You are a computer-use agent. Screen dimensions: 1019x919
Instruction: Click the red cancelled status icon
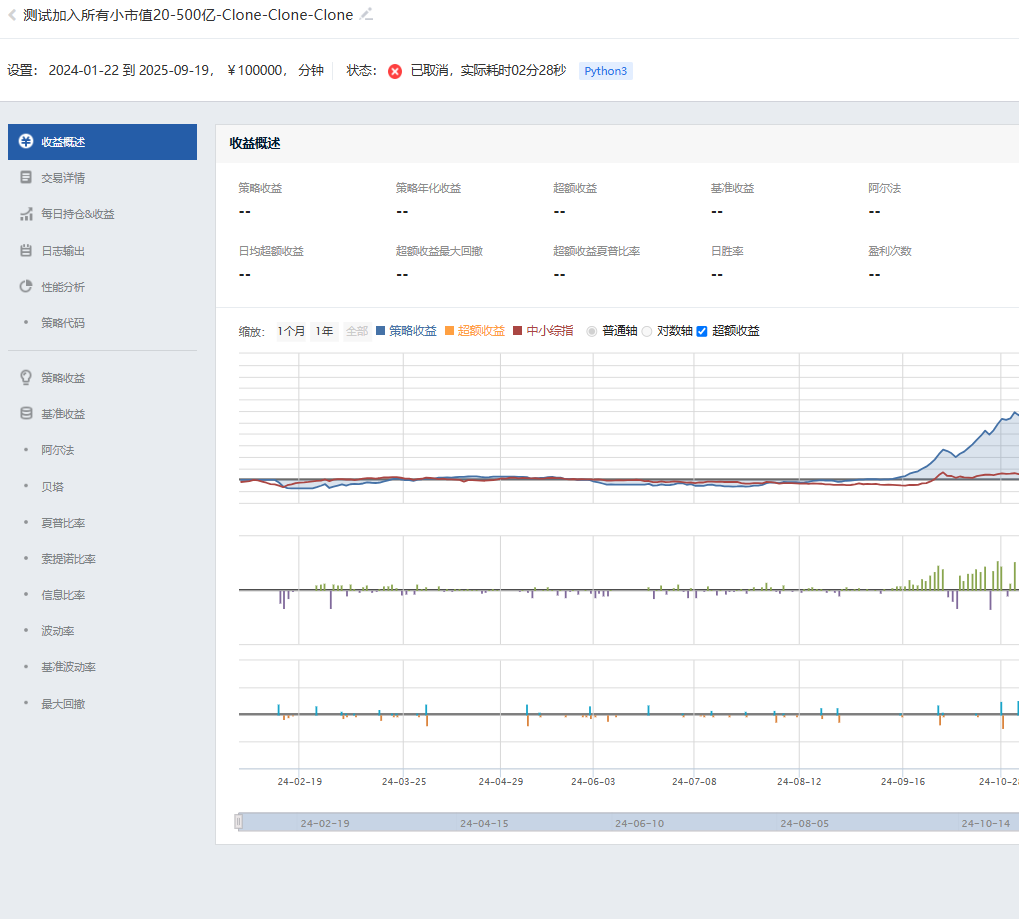click(x=395, y=71)
